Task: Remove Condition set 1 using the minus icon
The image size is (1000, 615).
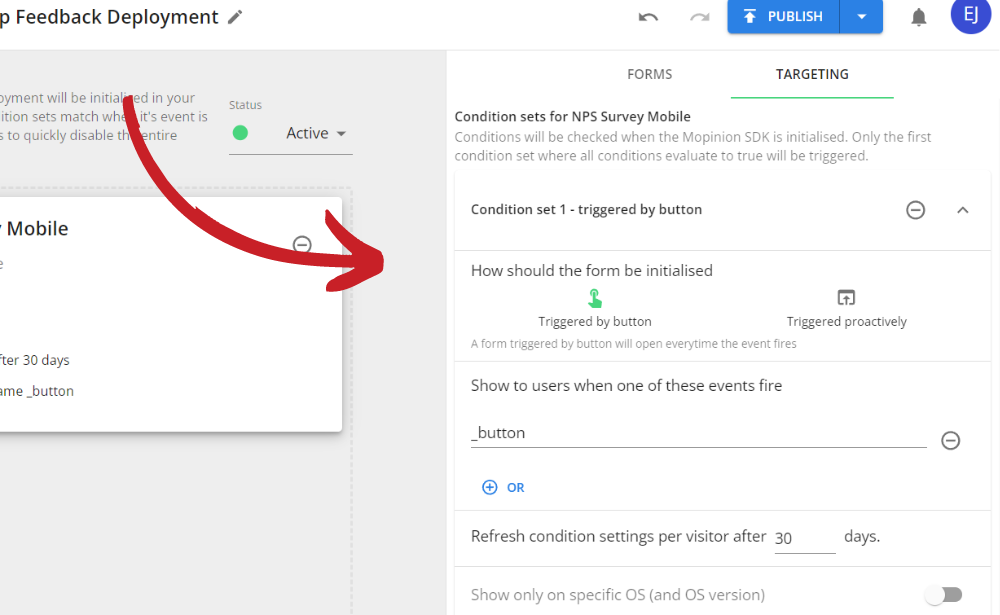Action: coord(915,210)
